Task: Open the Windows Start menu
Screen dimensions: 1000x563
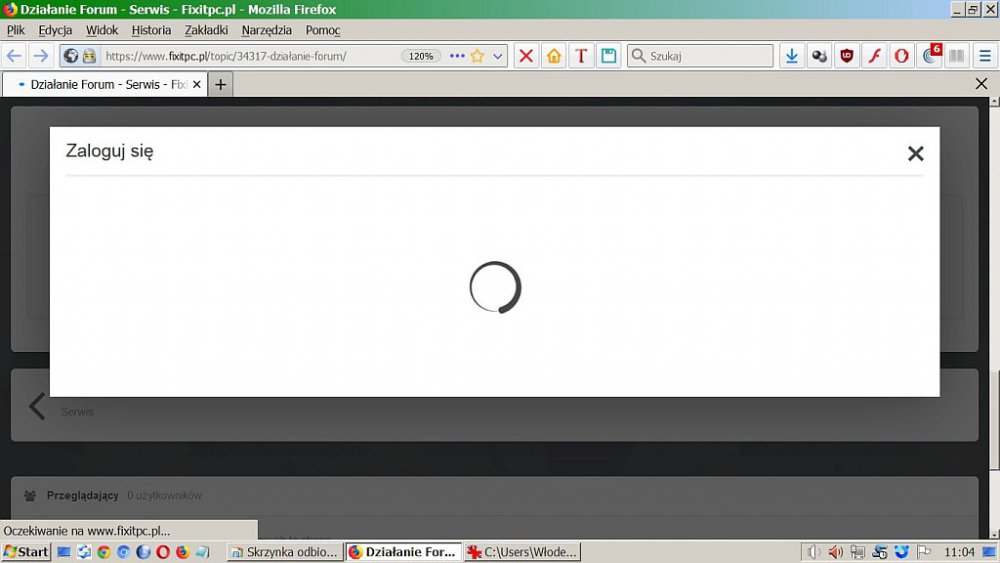Action: tap(27, 552)
